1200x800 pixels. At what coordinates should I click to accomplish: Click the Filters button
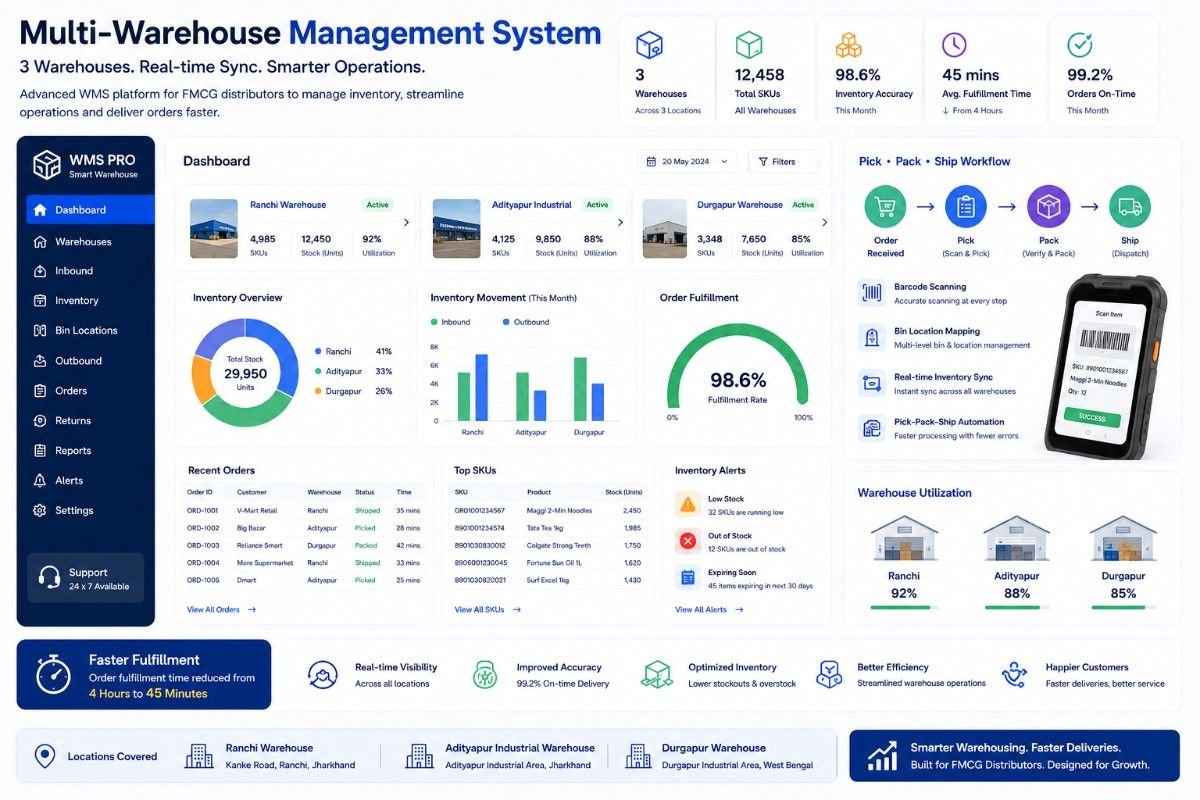(x=783, y=161)
